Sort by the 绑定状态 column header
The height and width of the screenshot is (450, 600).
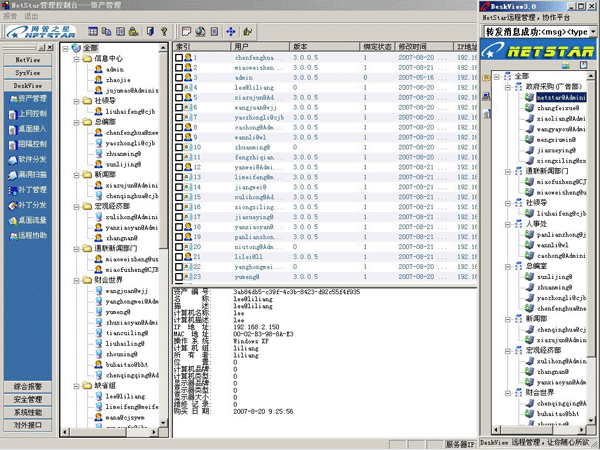point(377,47)
